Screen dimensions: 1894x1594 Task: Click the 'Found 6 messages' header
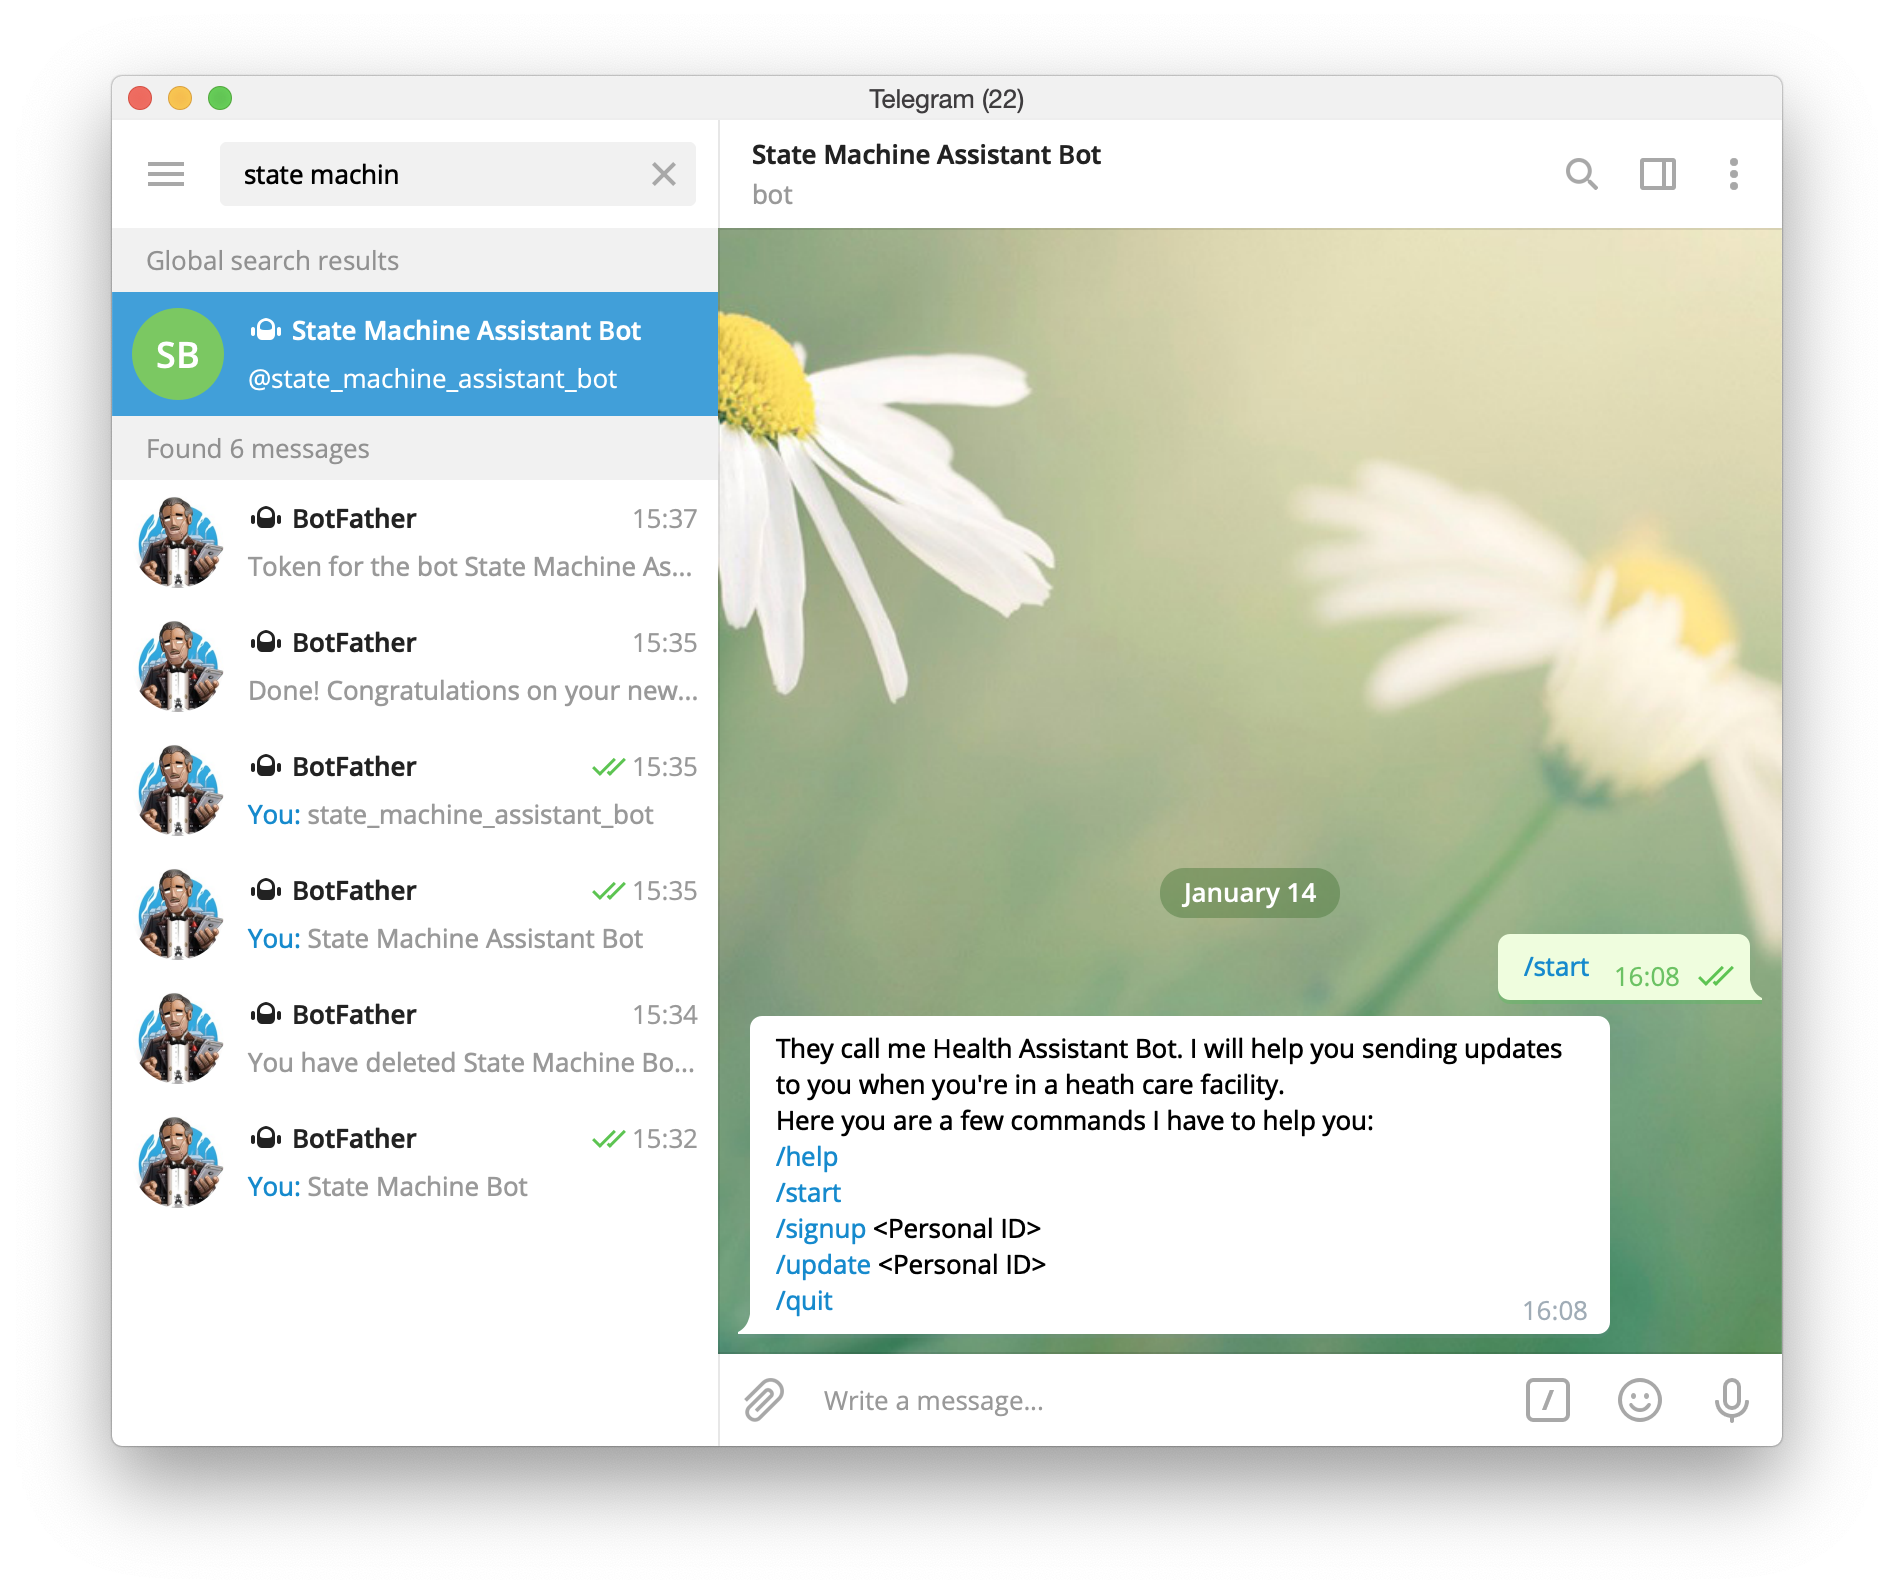[x=415, y=448]
